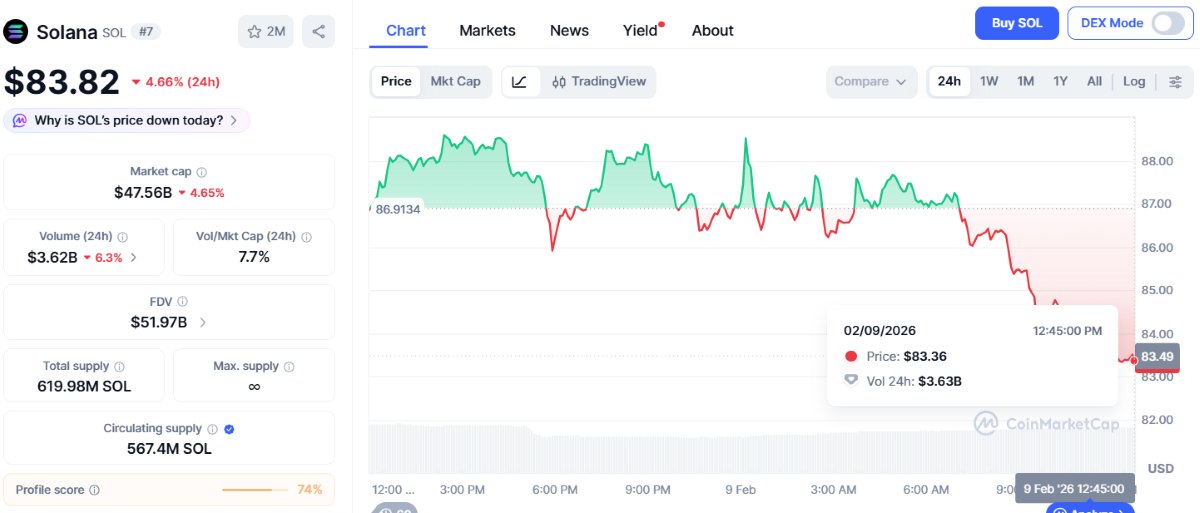Open Market cap info icon
The height and width of the screenshot is (513, 1200).
[202, 172]
